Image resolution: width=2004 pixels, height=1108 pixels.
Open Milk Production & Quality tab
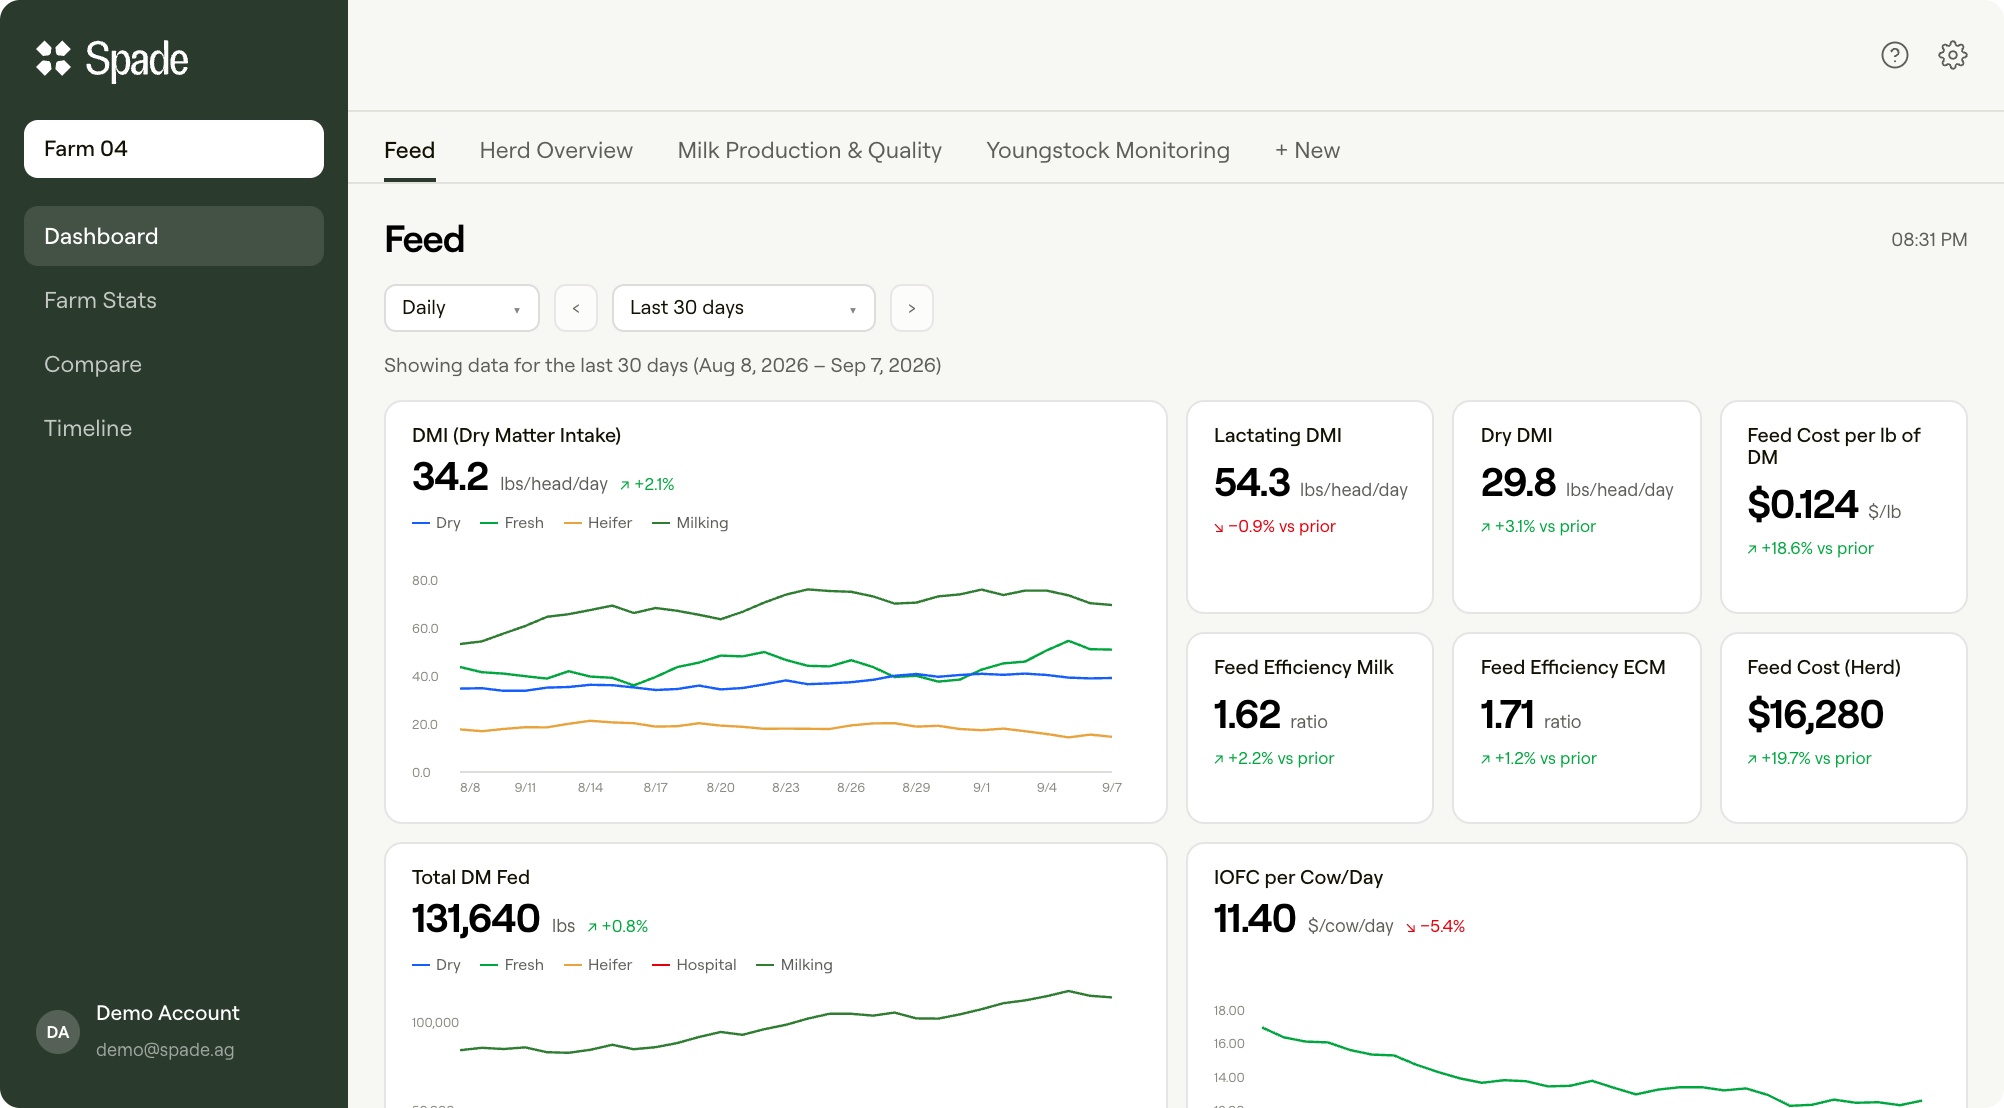point(810,151)
